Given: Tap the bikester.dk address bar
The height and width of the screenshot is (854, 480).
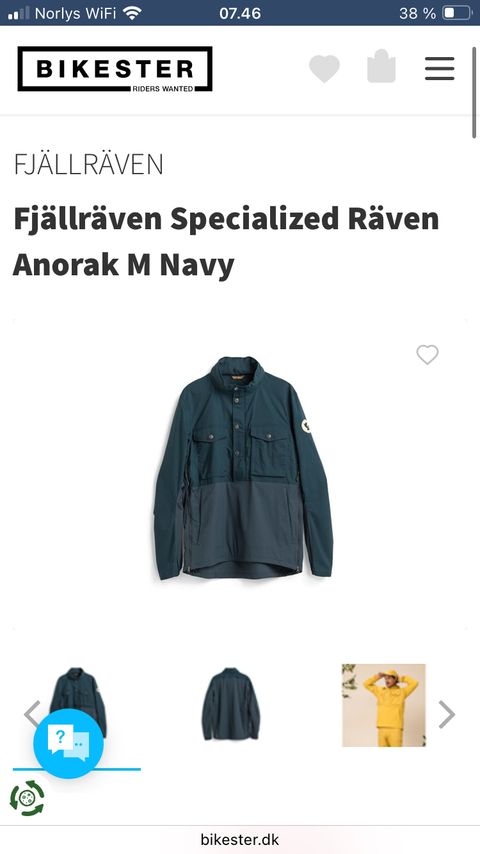Looking at the screenshot, I should pyautogui.click(x=240, y=840).
